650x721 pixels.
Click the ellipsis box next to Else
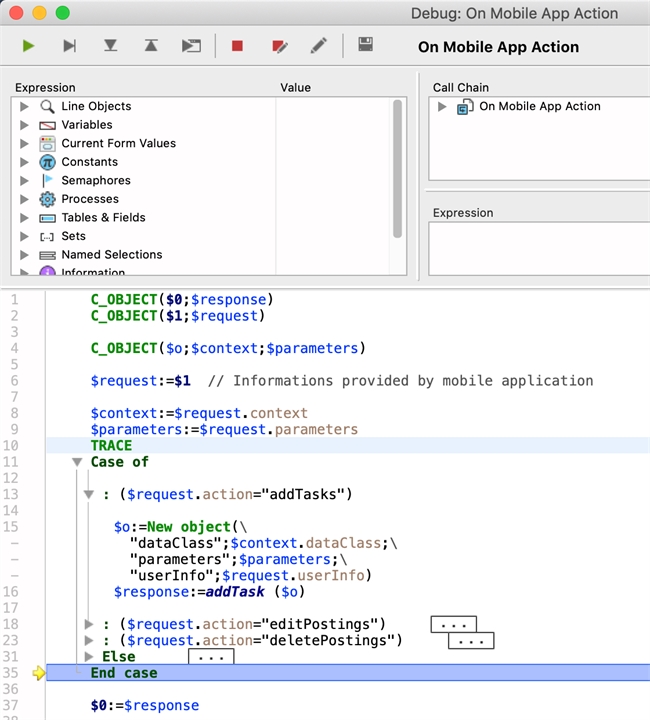[210, 658]
